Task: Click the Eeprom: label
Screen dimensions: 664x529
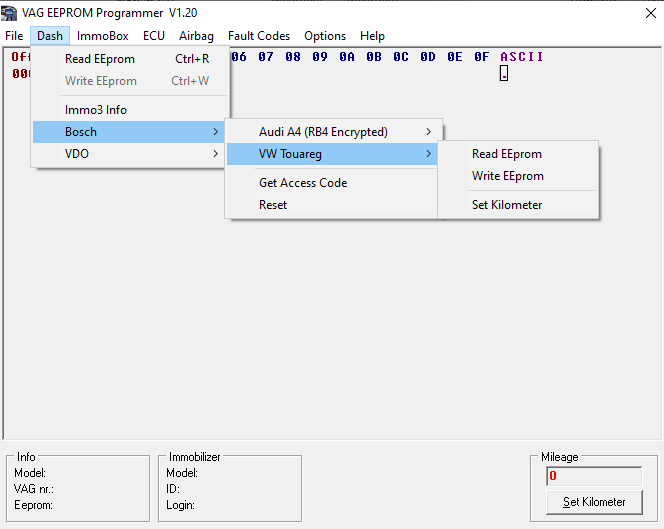Action: tap(33, 505)
